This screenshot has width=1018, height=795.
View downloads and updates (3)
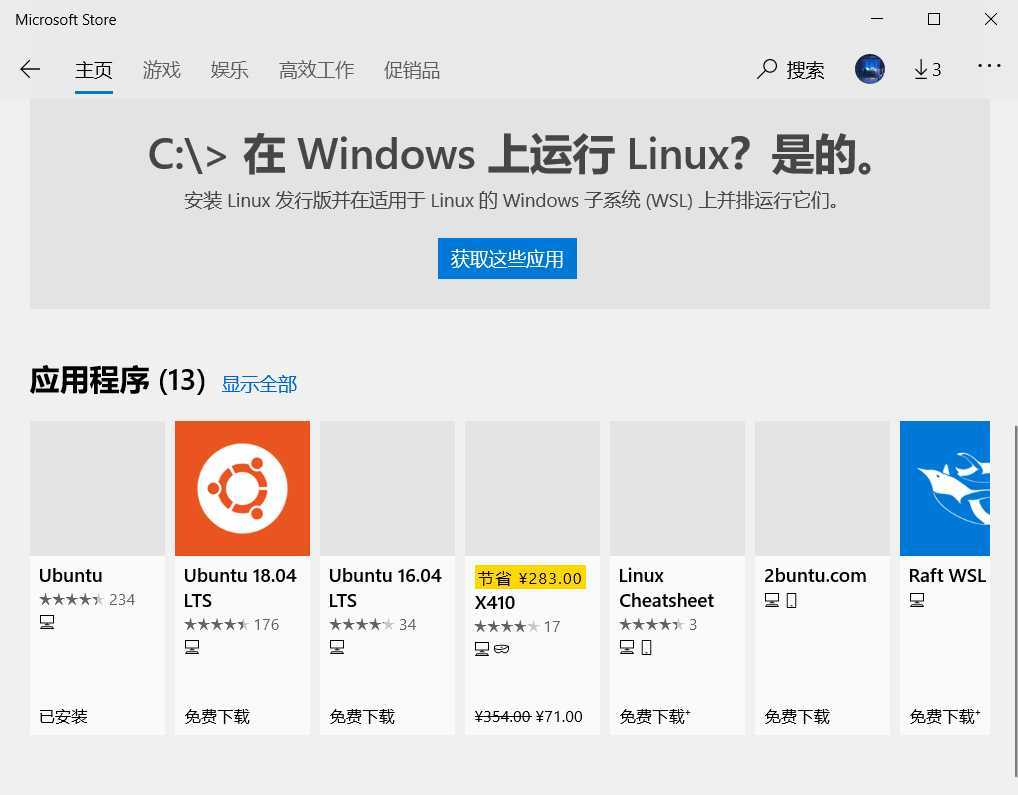[x=927, y=69]
